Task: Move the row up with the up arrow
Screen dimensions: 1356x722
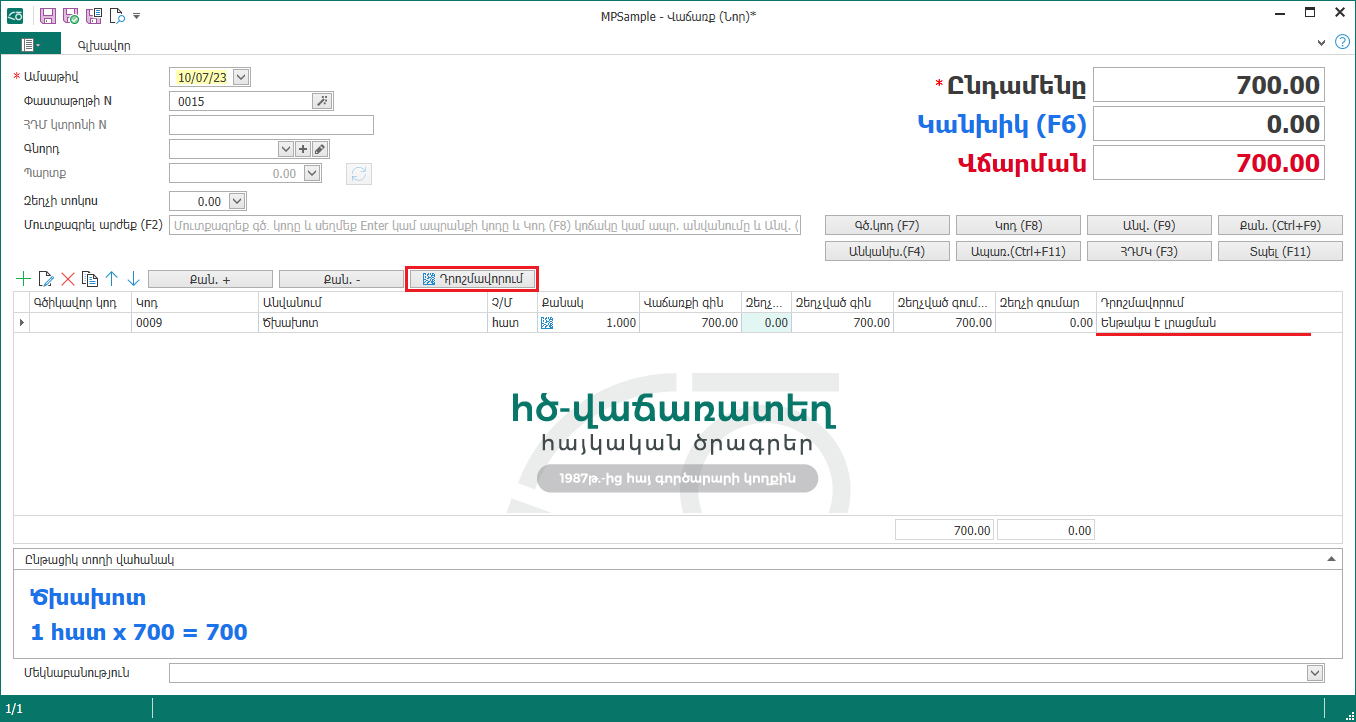Action: click(112, 279)
